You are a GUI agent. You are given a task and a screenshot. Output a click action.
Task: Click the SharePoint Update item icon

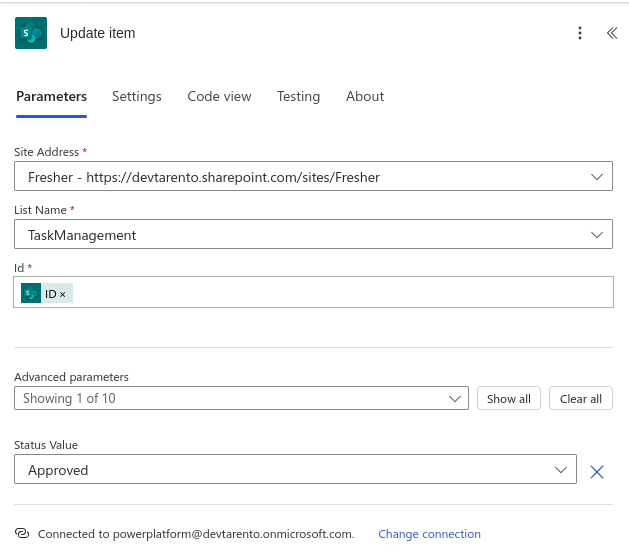click(31, 33)
